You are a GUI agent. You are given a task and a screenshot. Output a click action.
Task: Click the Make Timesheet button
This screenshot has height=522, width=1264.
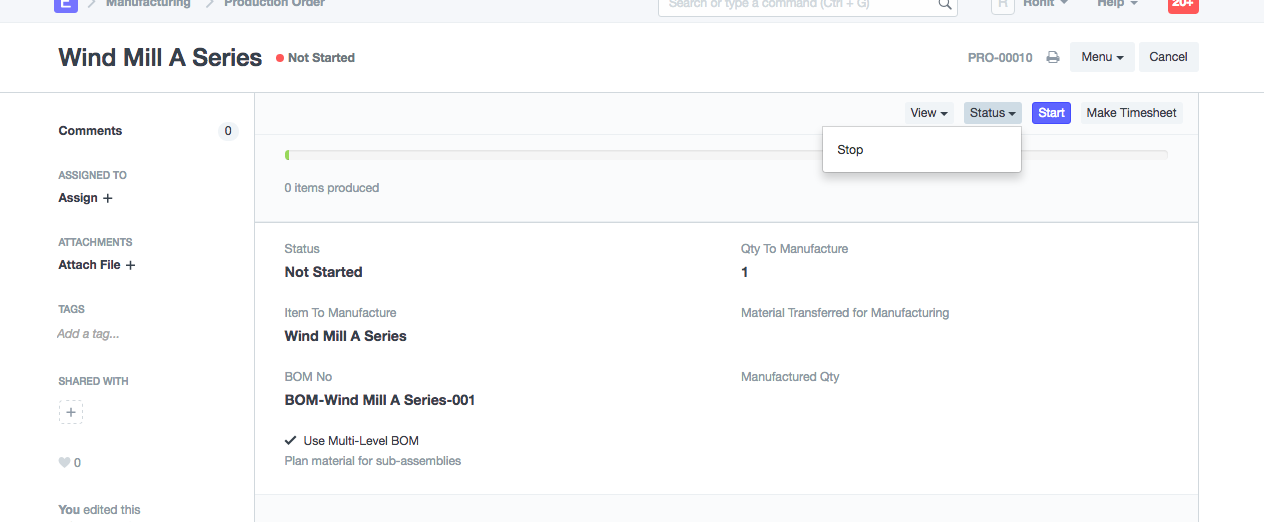click(1131, 113)
